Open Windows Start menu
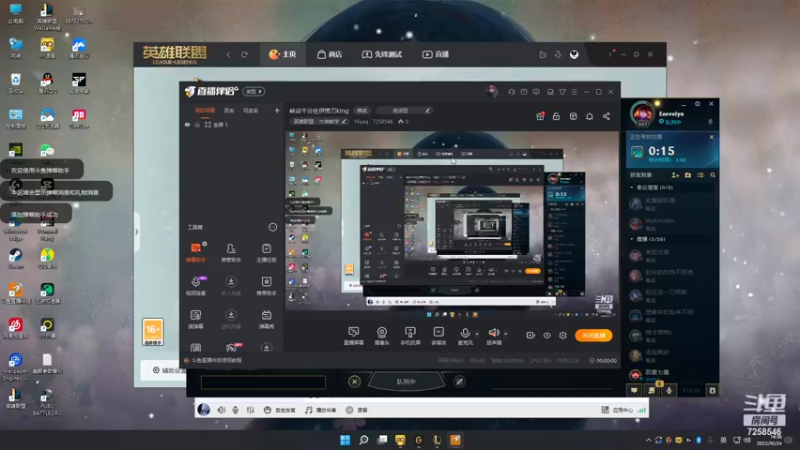The image size is (800, 450). click(x=345, y=440)
